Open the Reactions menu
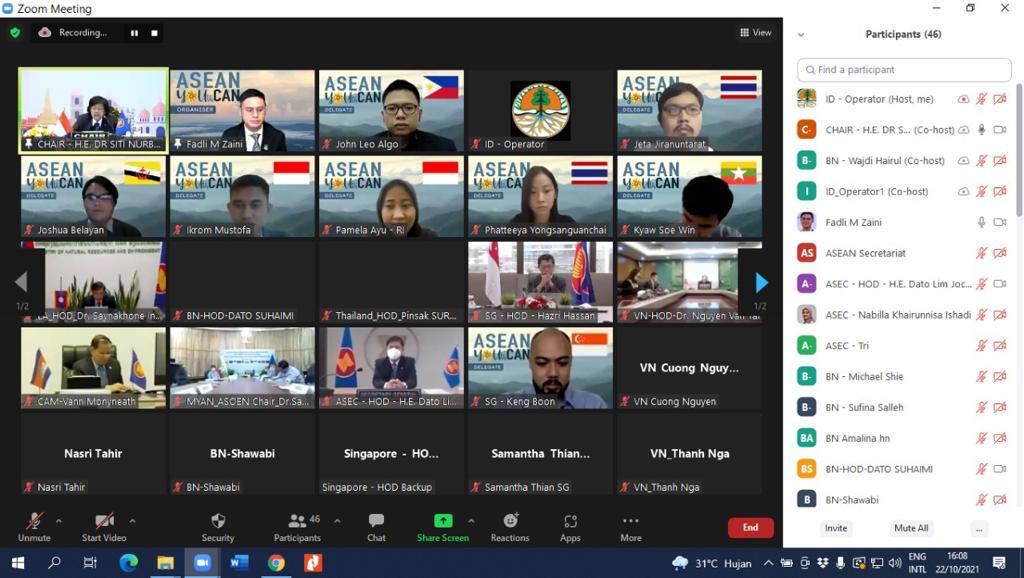1024x578 pixels. pos(510,526)
